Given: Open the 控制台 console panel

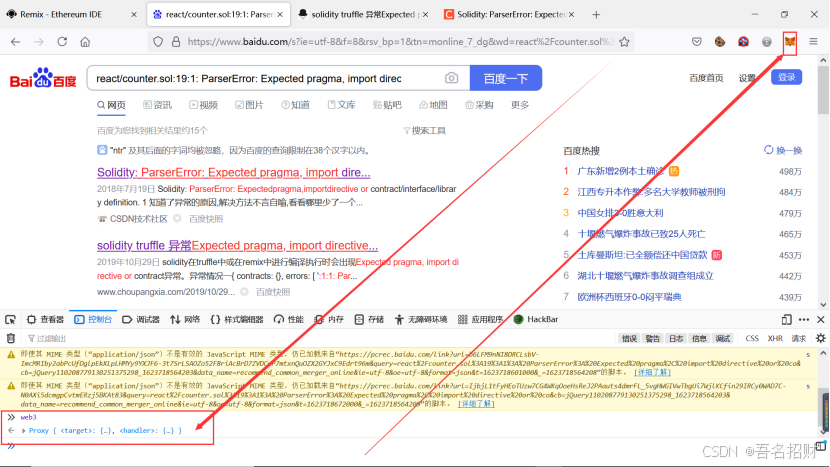Looking at the screenshot, I should (93, 319).
